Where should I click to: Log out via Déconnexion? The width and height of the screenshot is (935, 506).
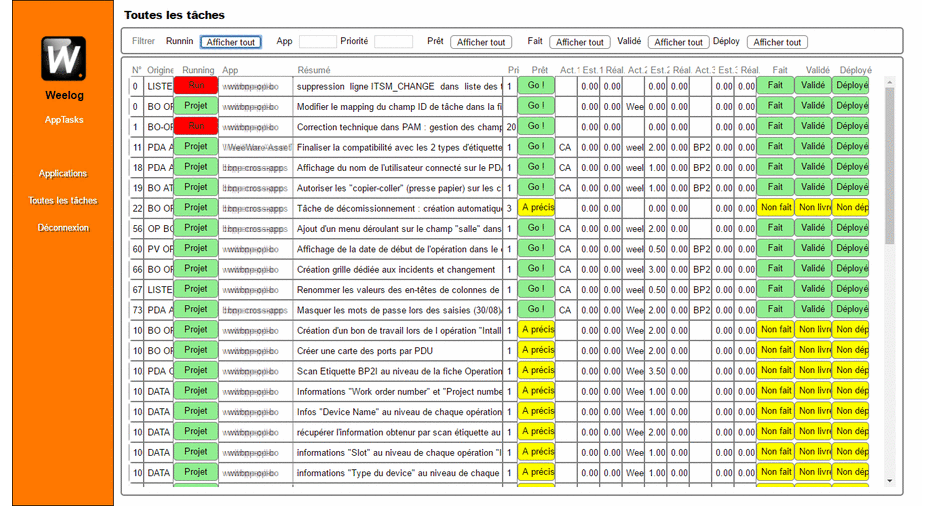(63, 228)
